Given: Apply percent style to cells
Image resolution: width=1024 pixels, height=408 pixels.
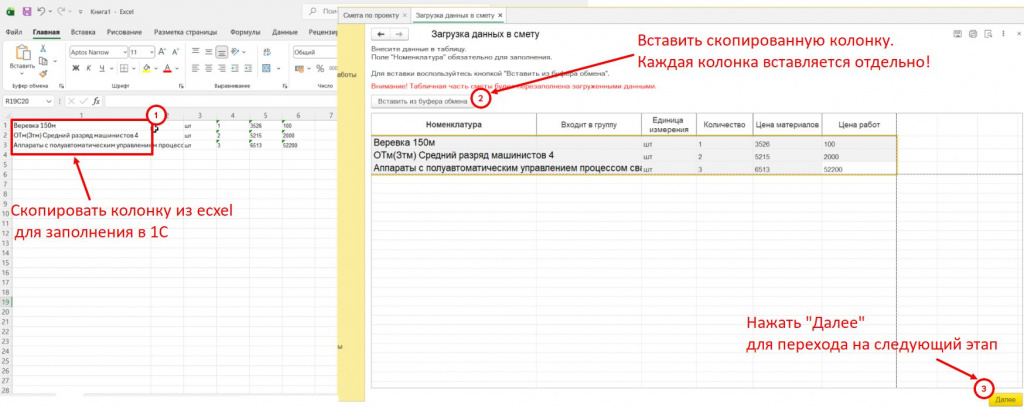Looking at the screenshot, I should click(x=320, y=68).
